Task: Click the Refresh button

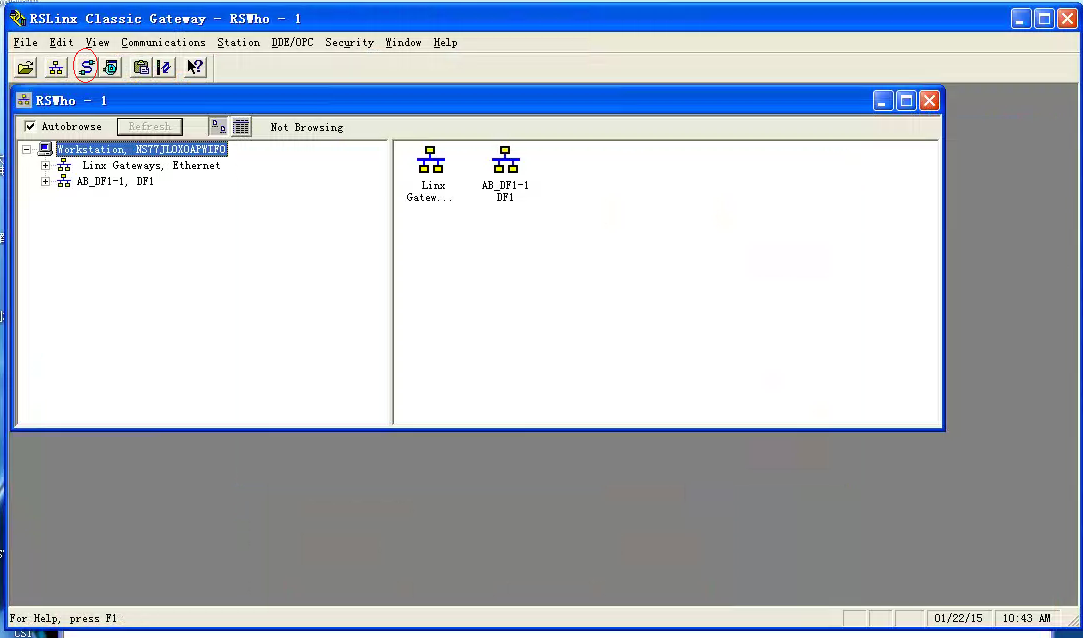Action: [150, 127]
